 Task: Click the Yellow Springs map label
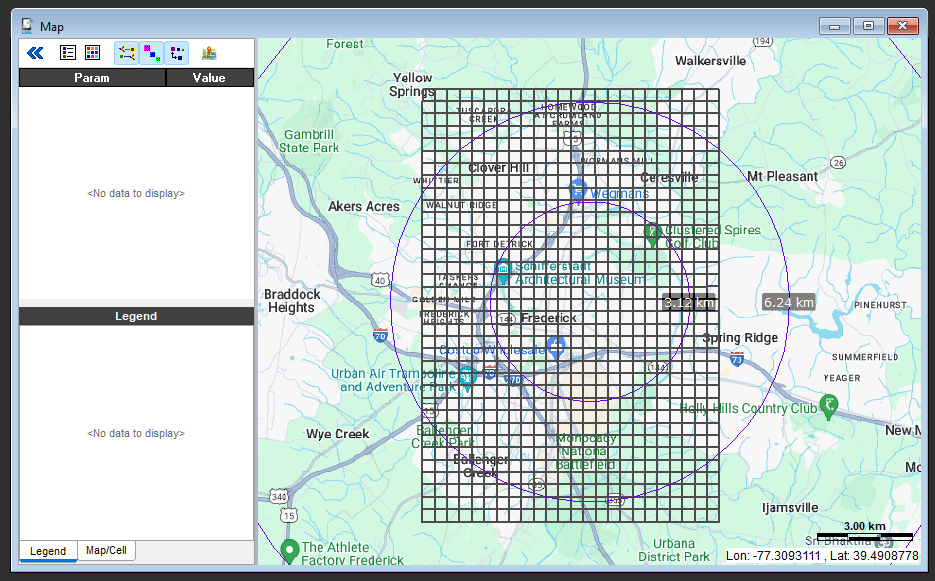click(x=412, y=84)
